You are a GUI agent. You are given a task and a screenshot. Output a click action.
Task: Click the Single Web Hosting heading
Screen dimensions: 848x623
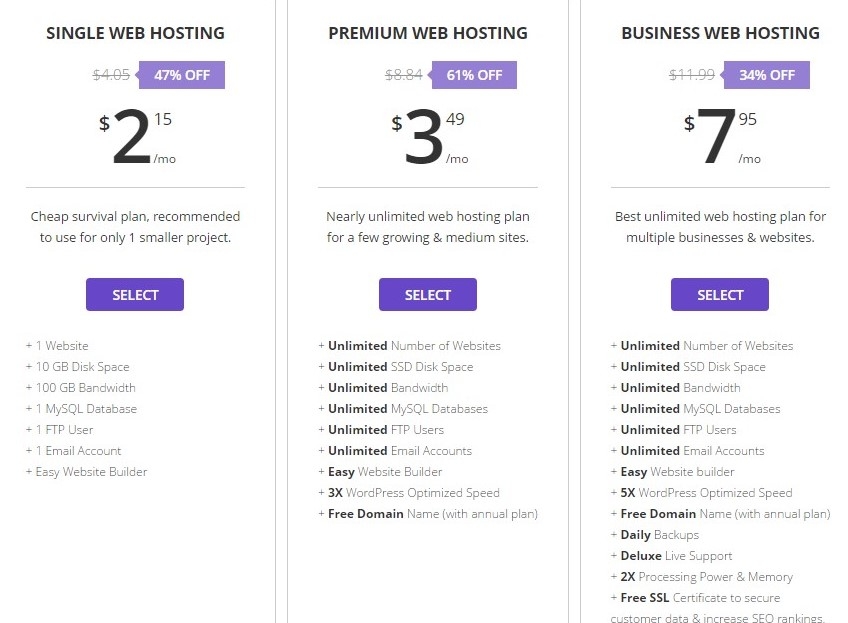point(135,33)
